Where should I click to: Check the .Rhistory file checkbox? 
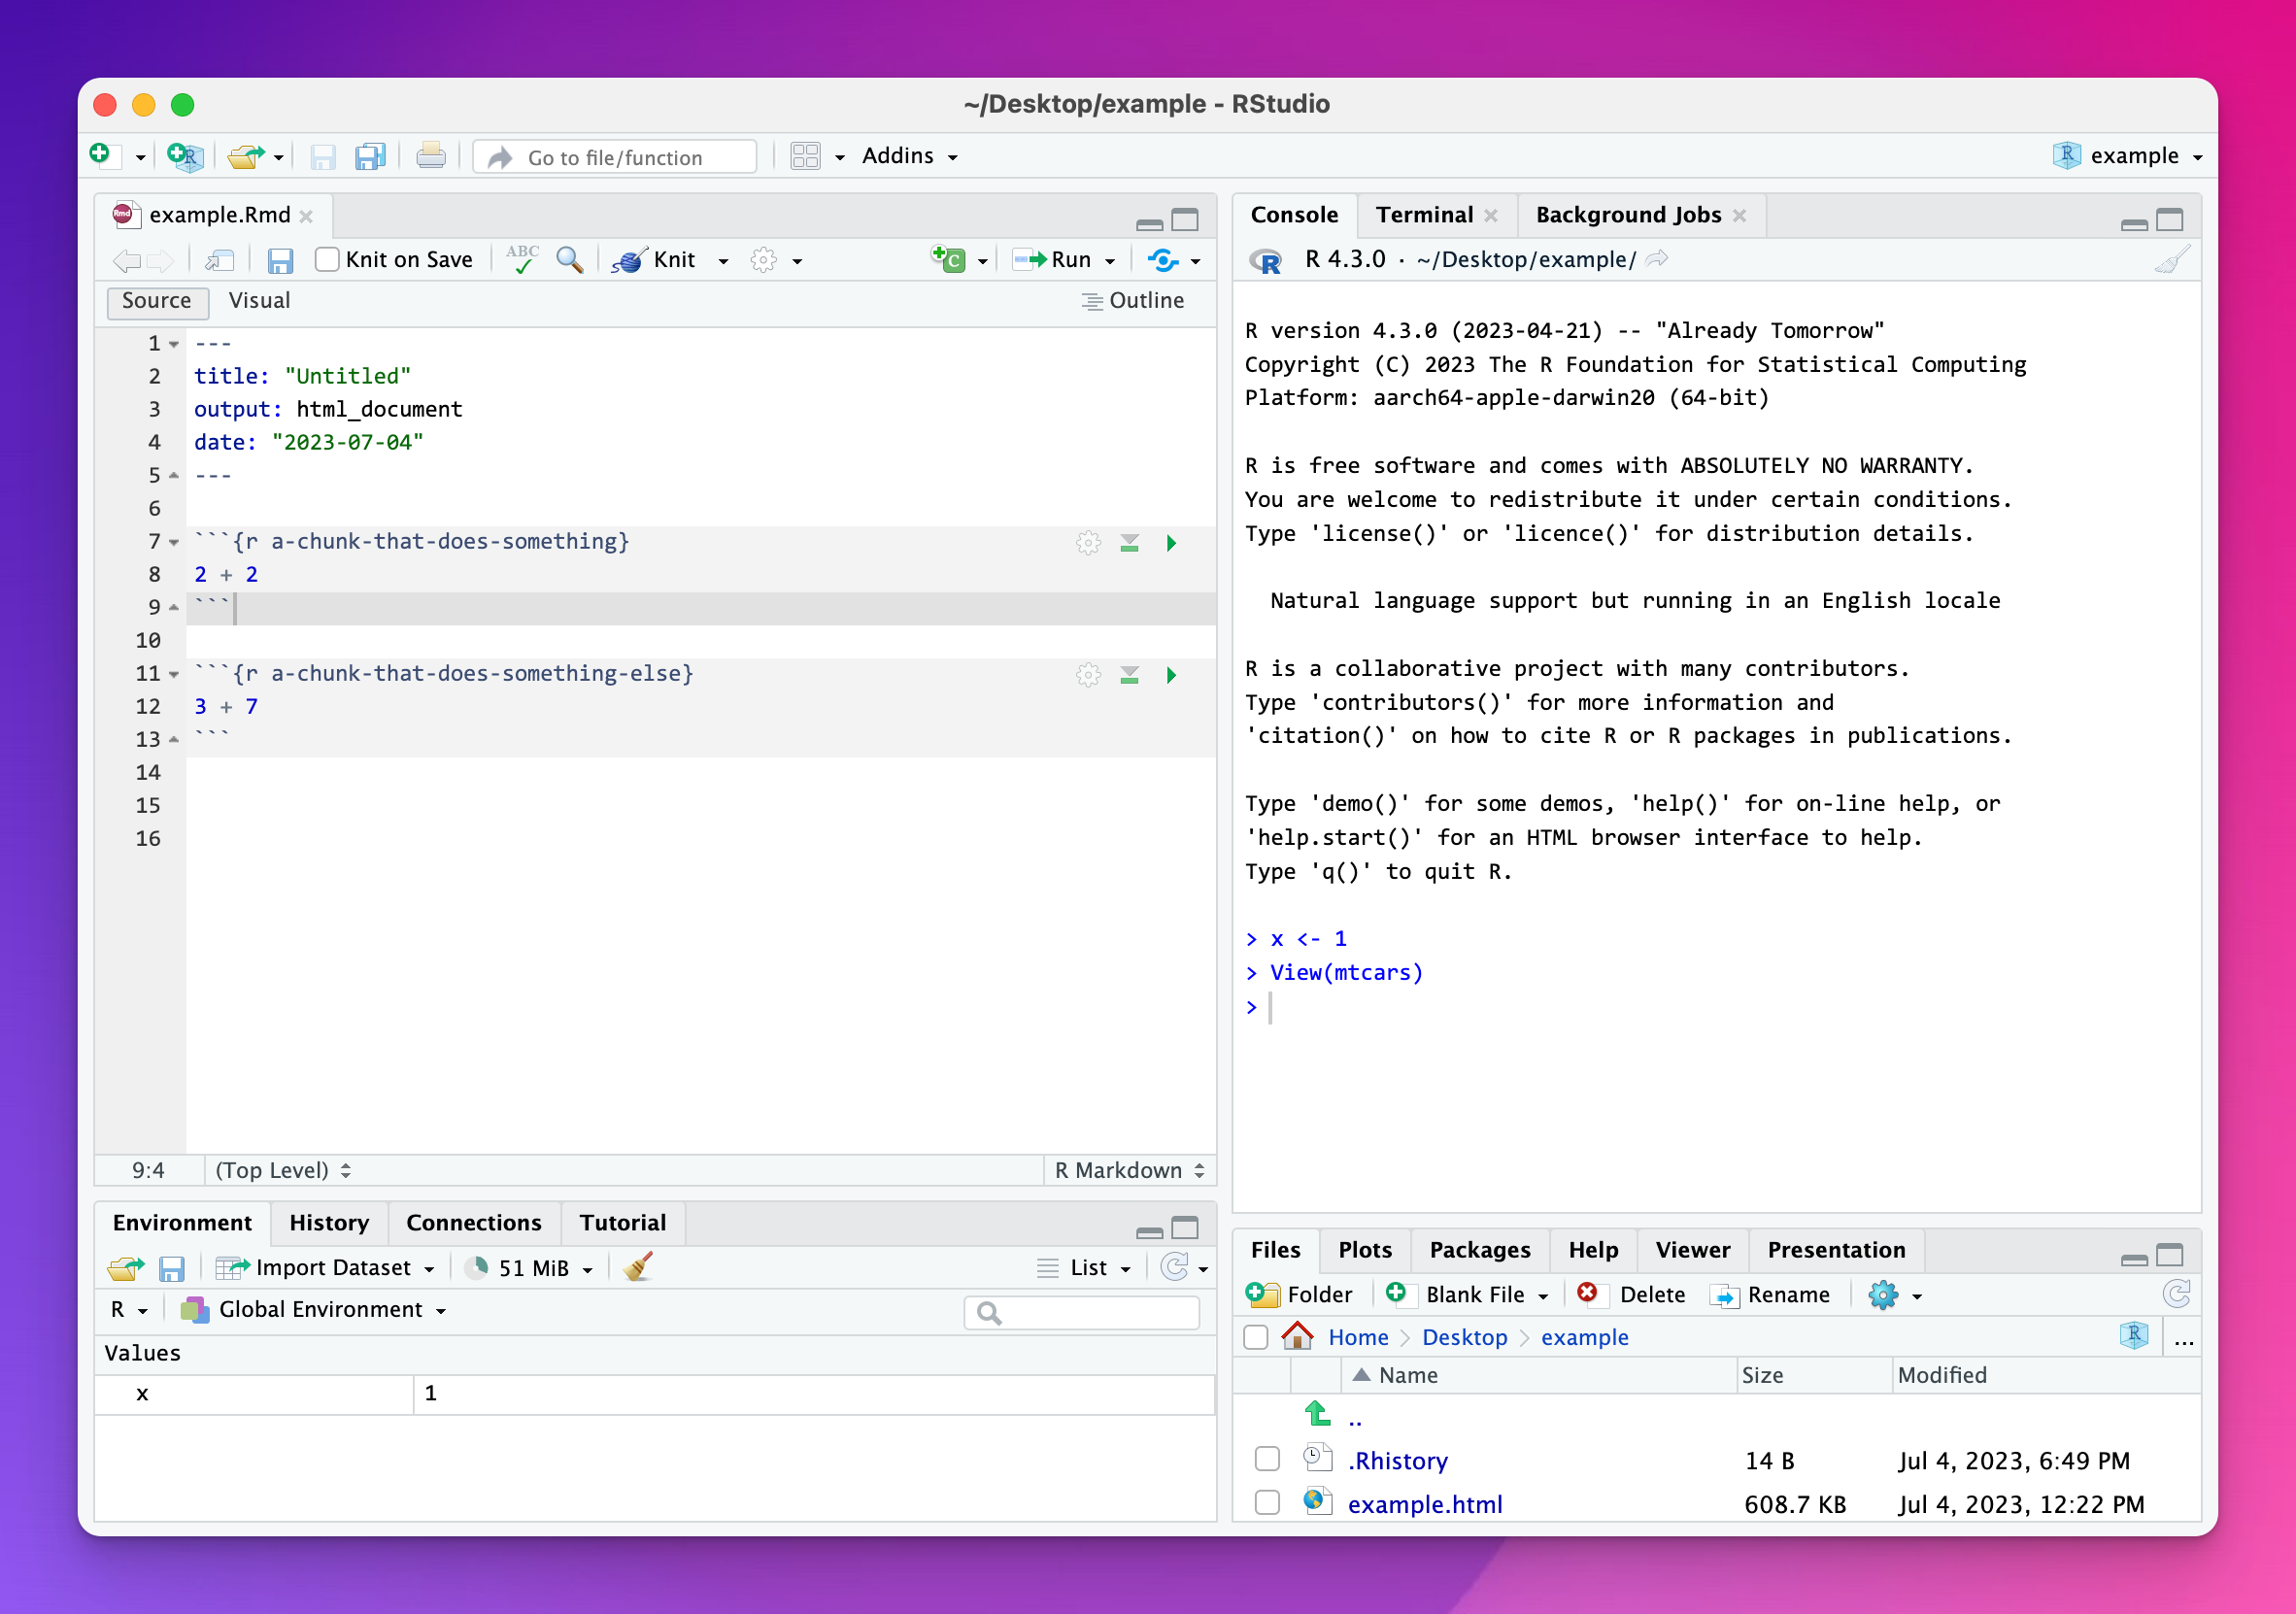click(1267, 1459)
